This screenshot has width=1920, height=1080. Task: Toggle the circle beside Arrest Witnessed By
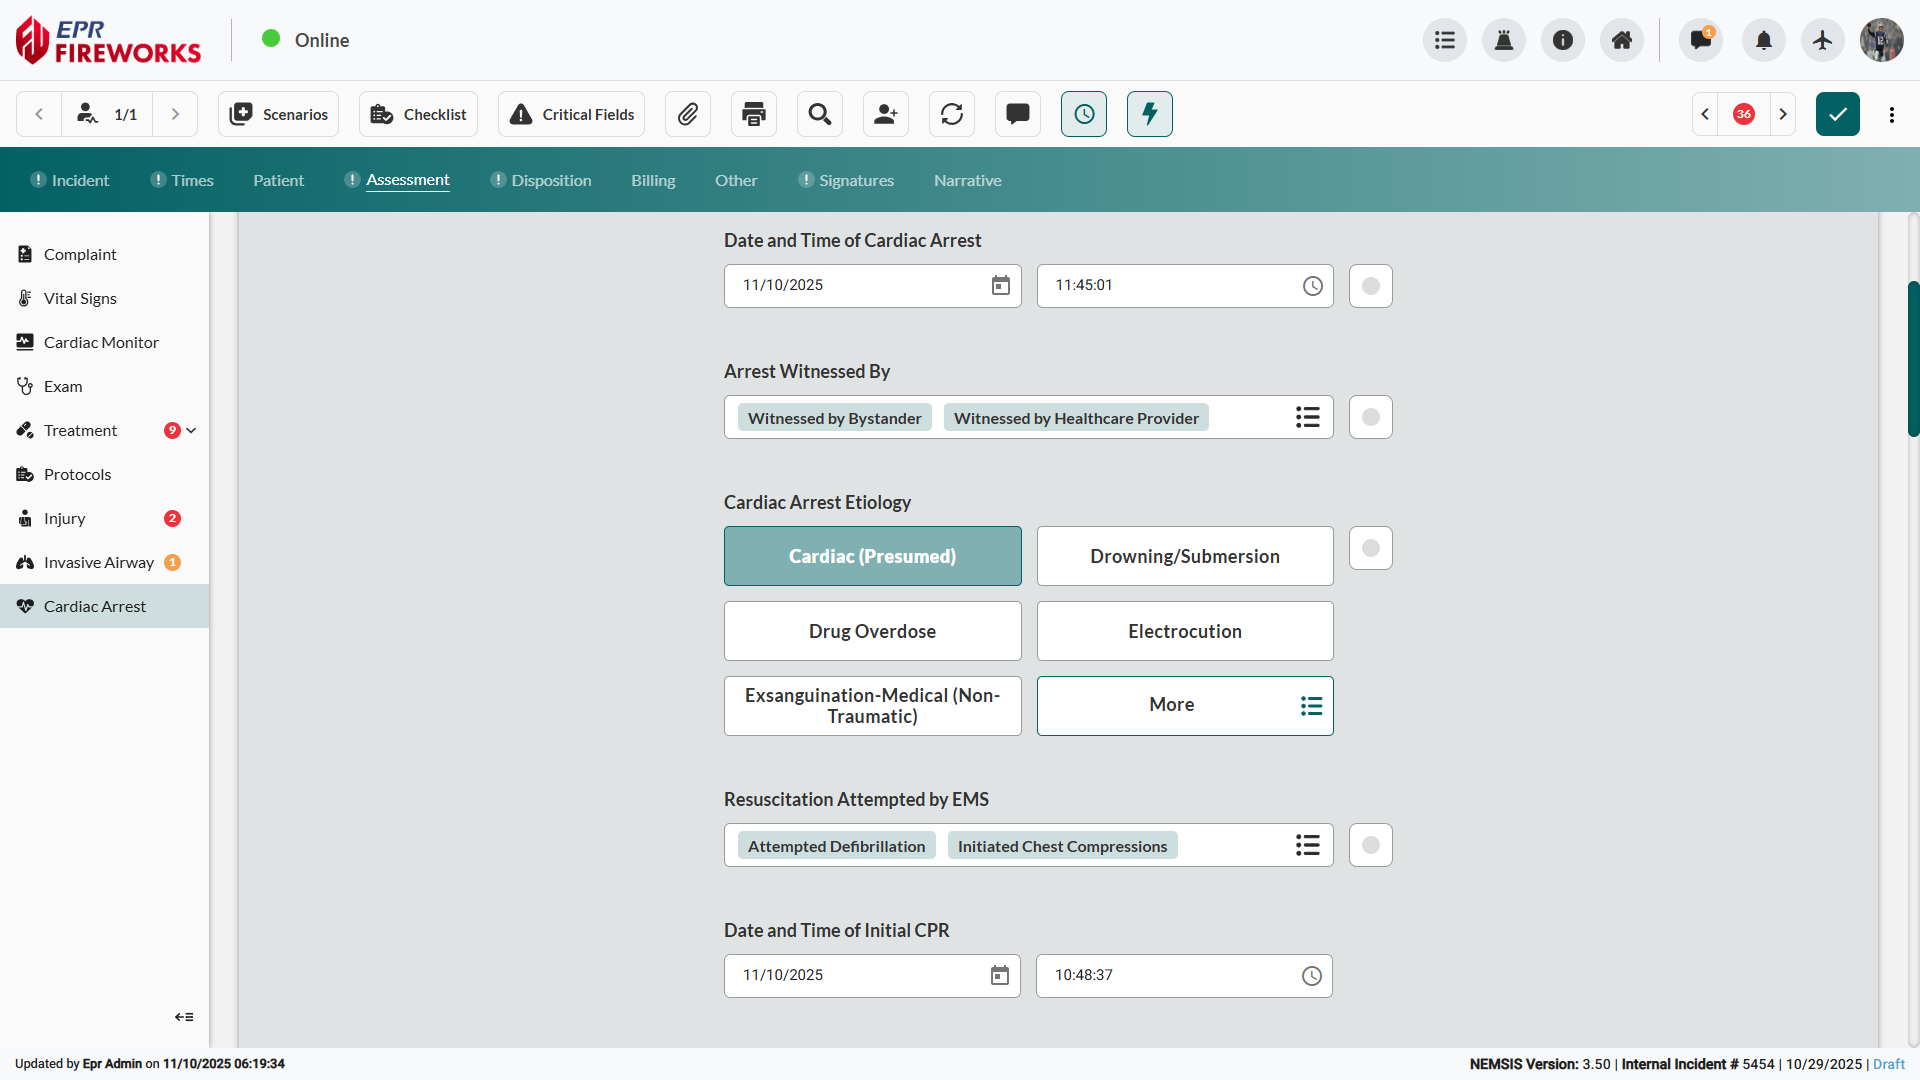(x=1371, y=417)
